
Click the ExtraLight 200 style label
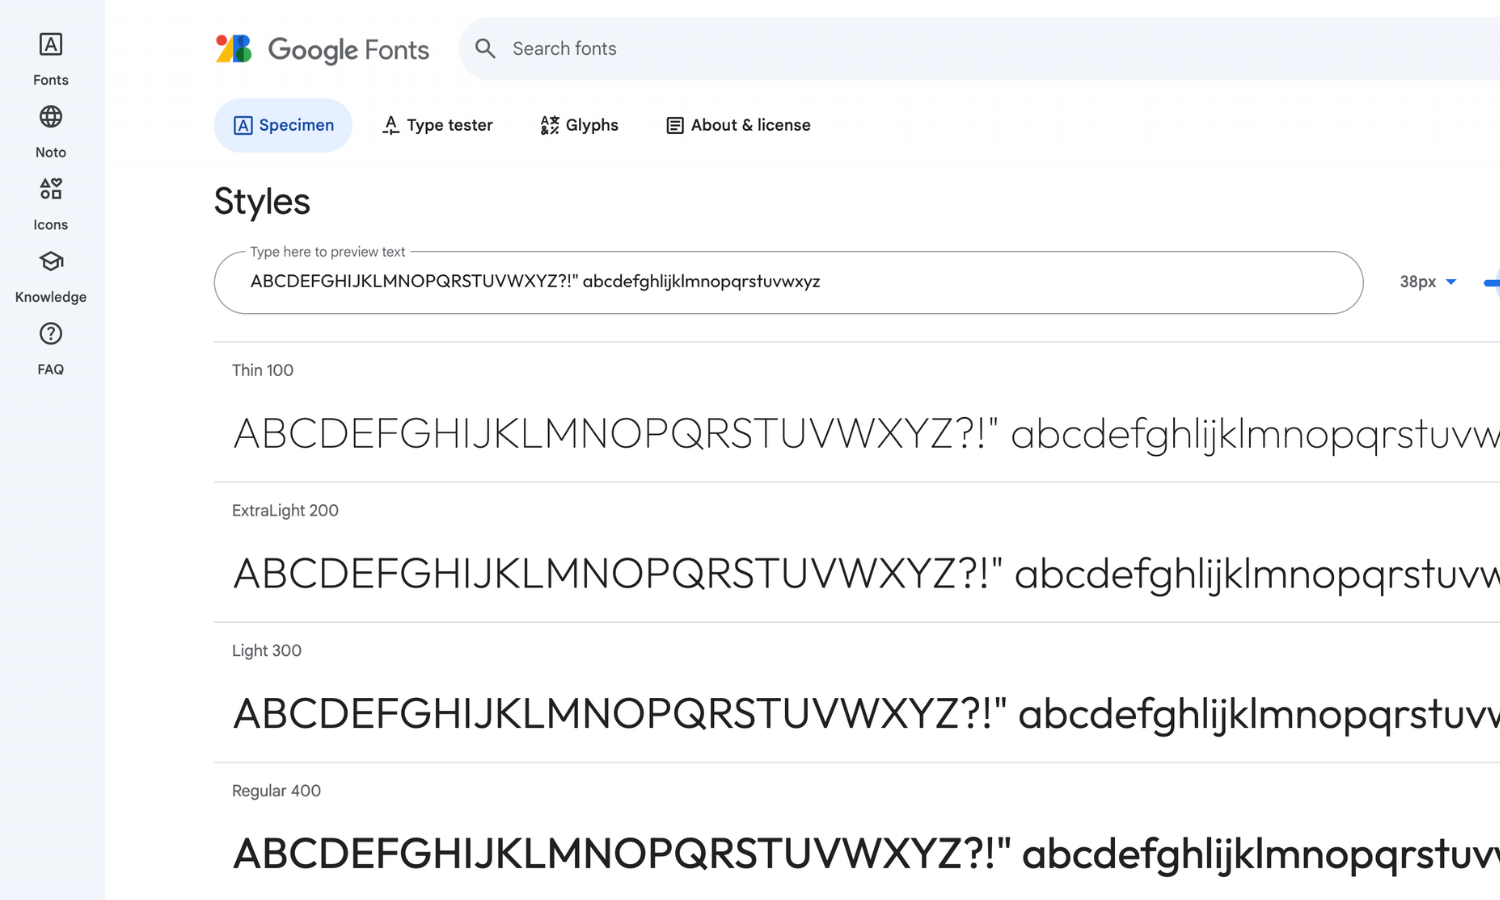[x=285, y=510]
